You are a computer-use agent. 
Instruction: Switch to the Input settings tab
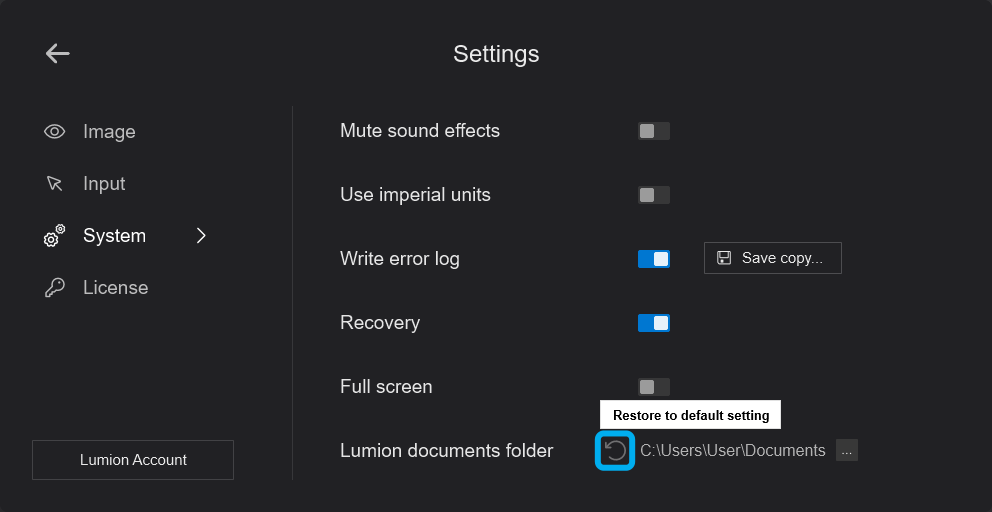click(x=104, y=184)
